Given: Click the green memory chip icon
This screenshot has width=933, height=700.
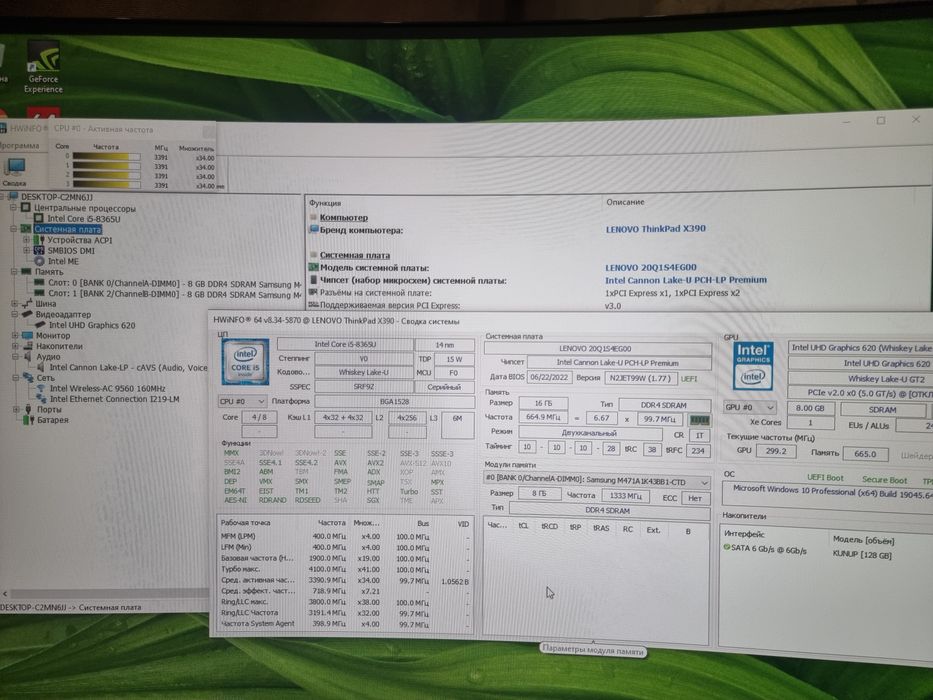Looking at the screenshot, I should (699, 419).
